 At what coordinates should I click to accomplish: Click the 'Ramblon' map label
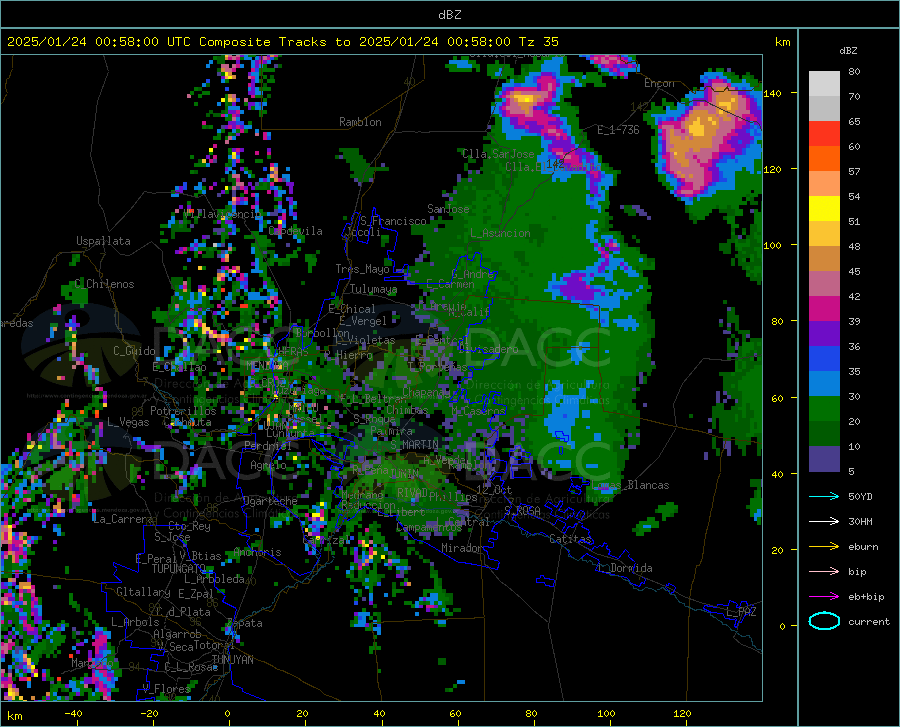point(360,122)
